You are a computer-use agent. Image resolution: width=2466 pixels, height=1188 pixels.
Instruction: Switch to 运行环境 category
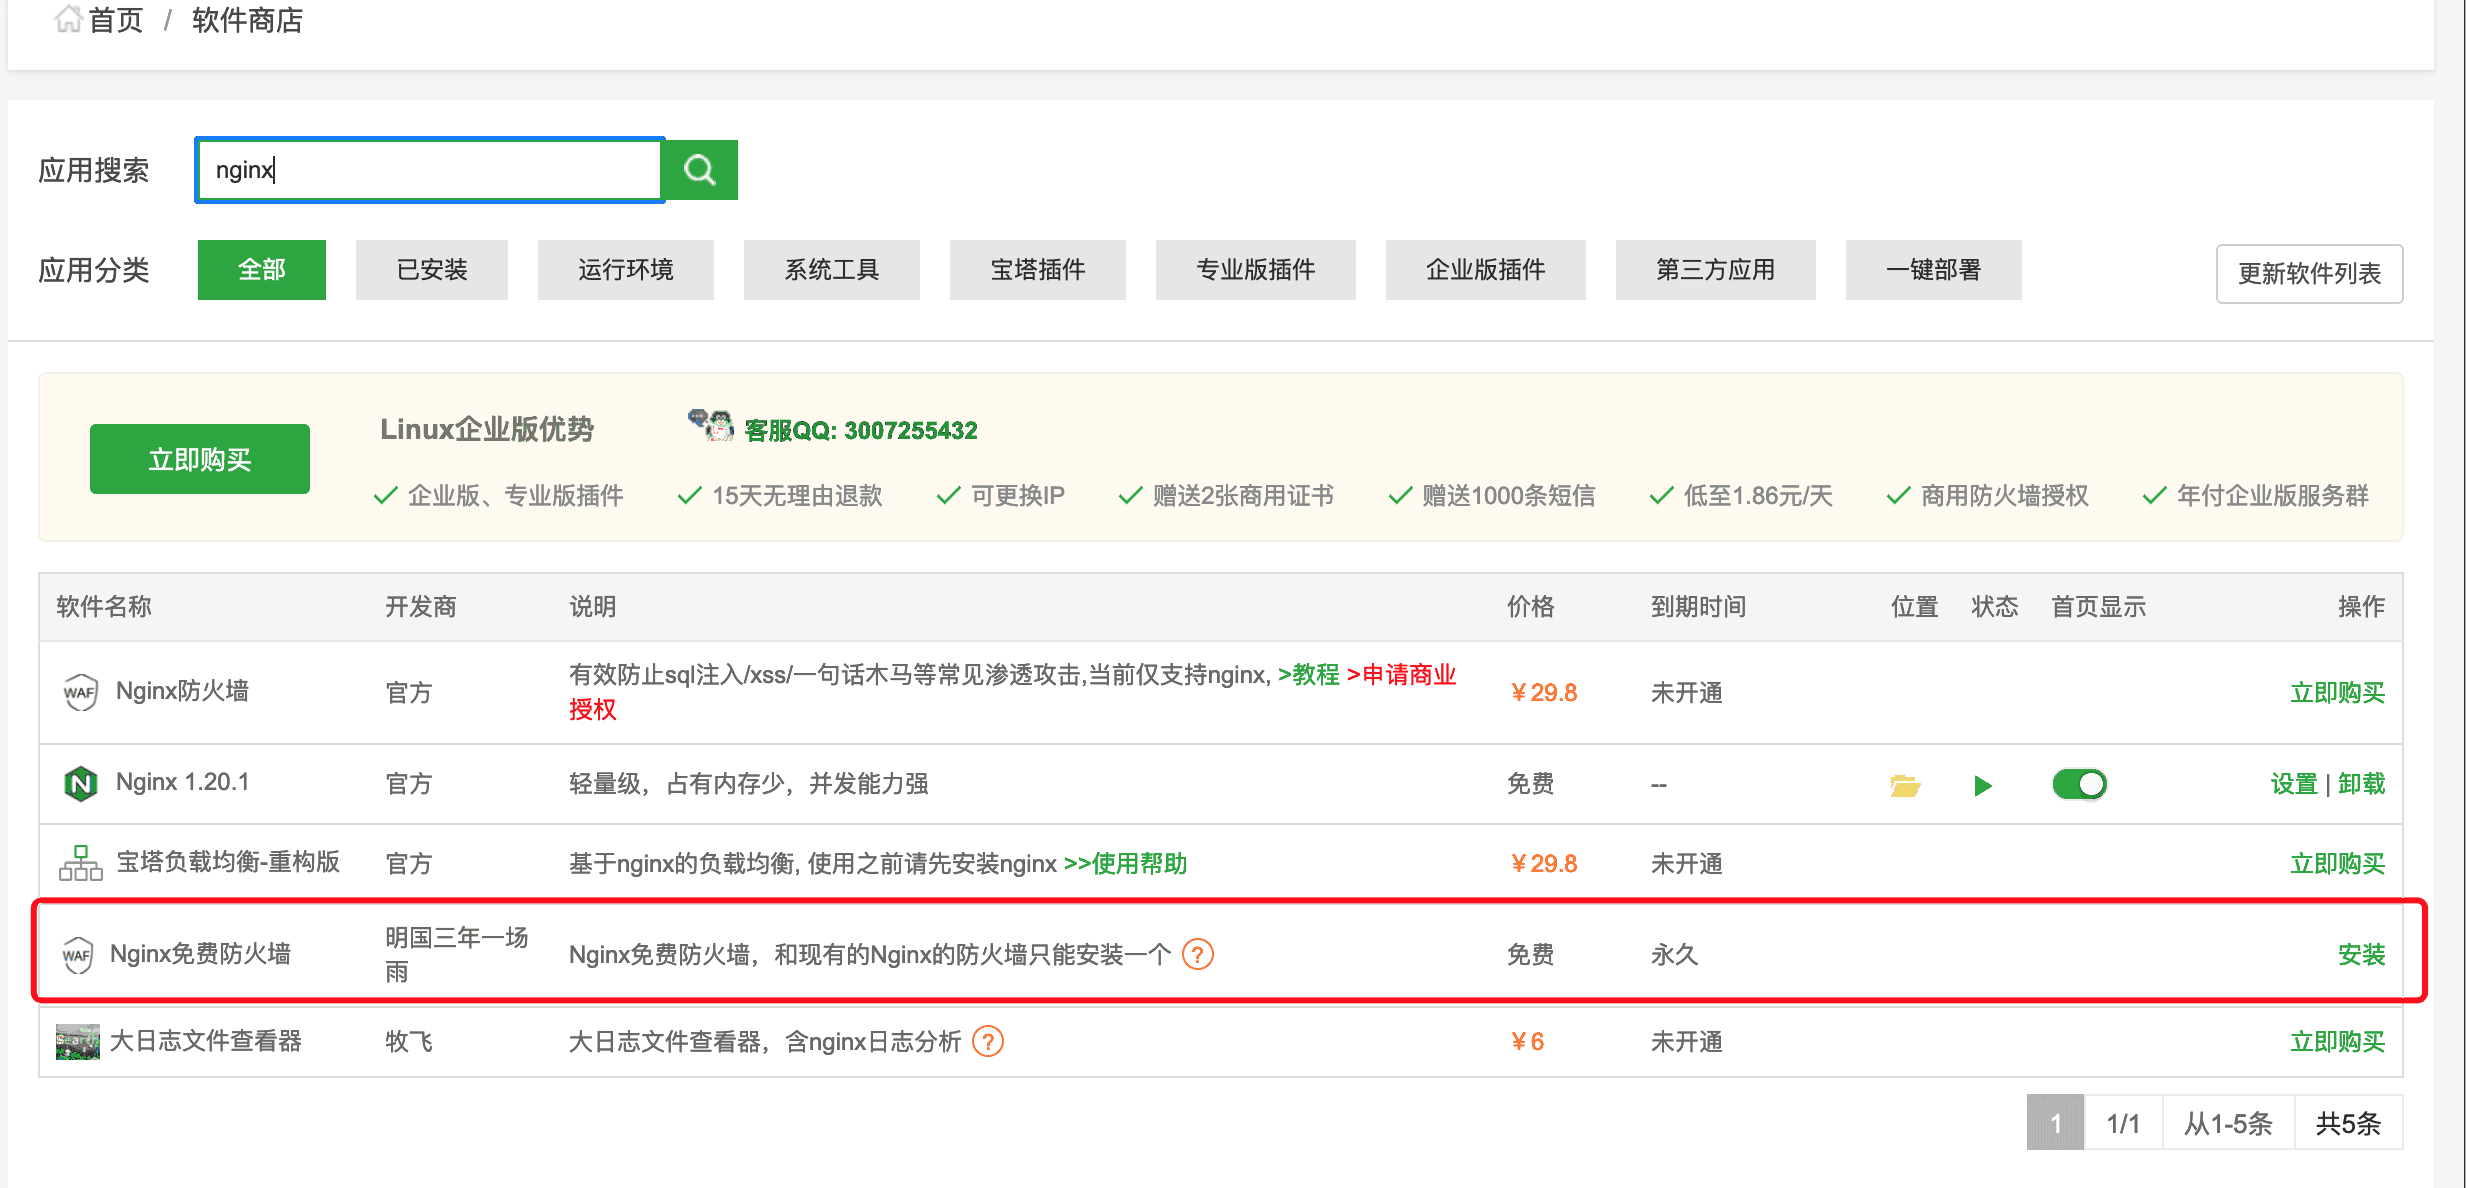tap(625, 270)
